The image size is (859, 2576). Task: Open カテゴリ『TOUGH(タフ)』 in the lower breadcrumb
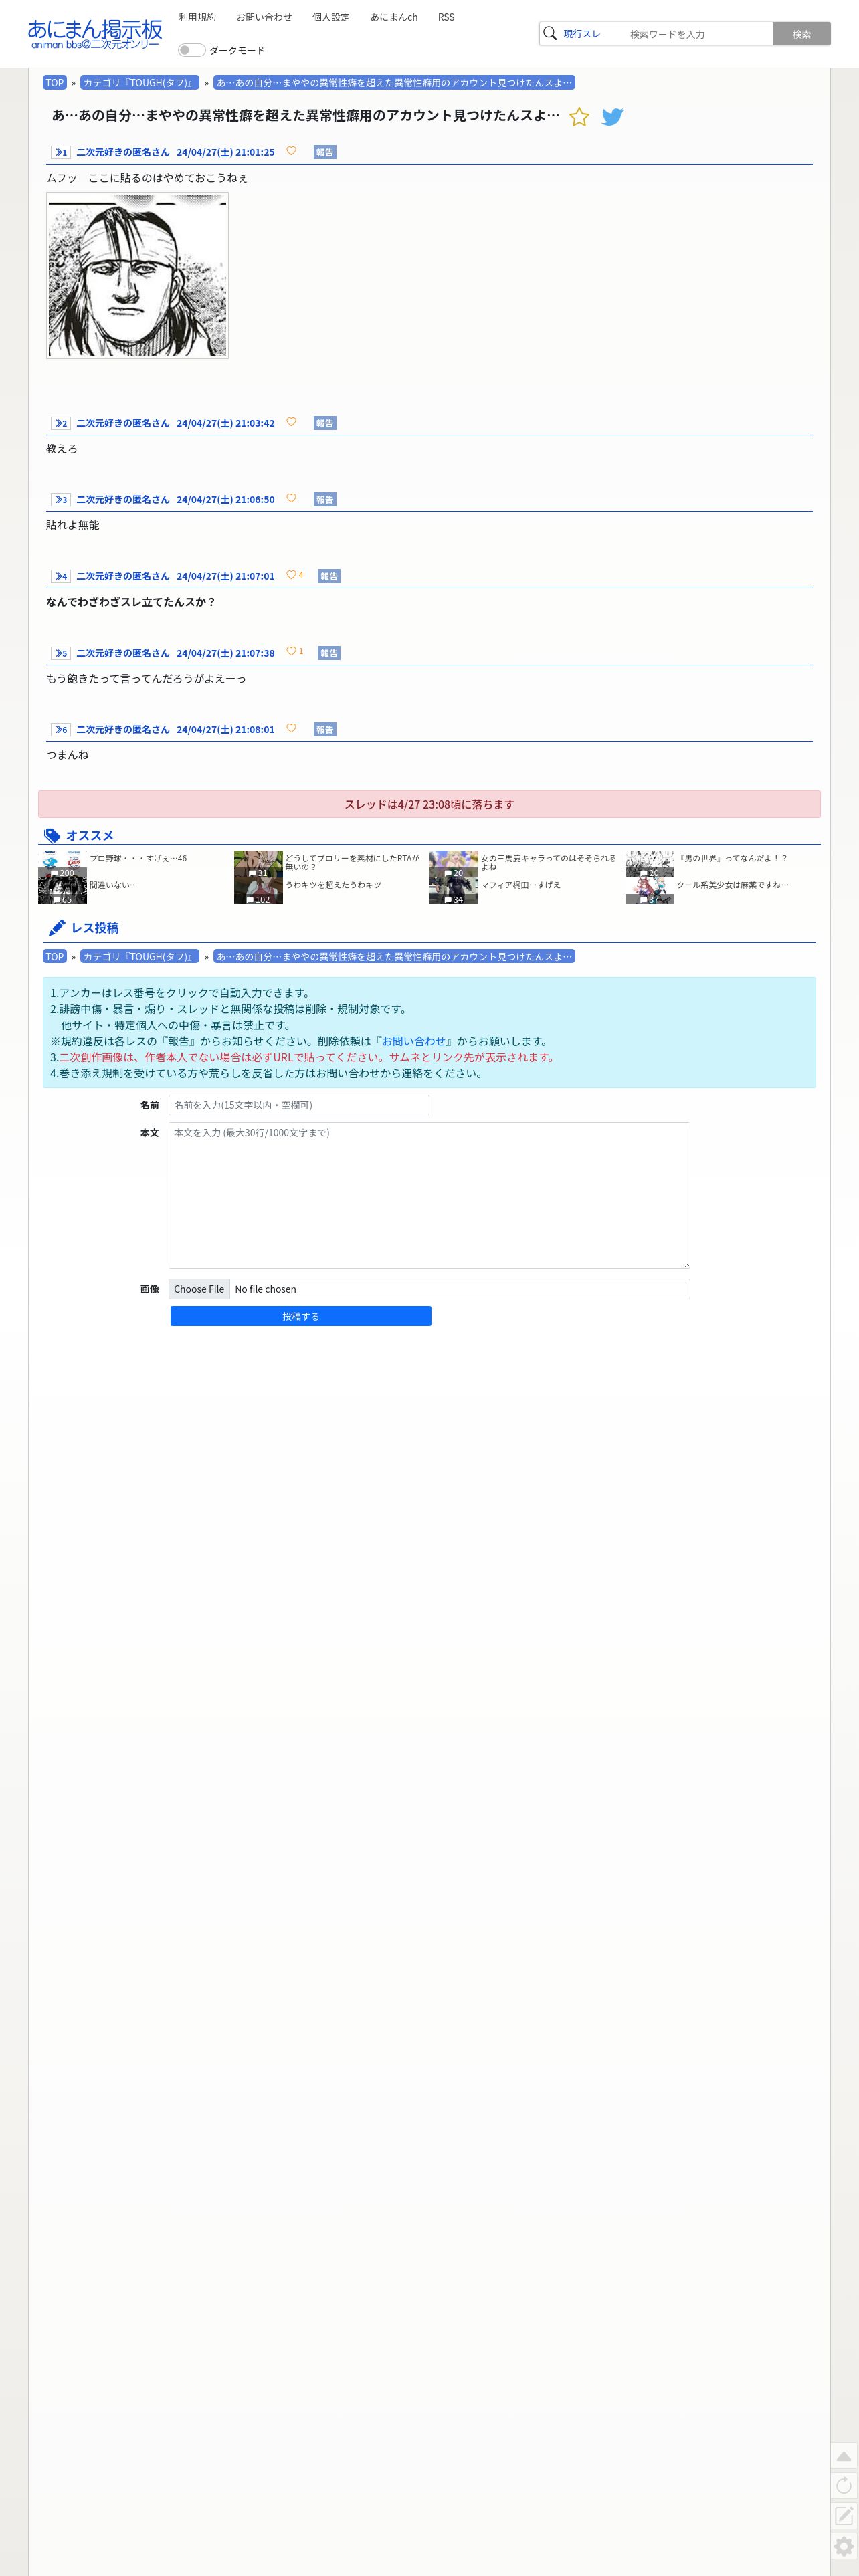click(140, 956)
